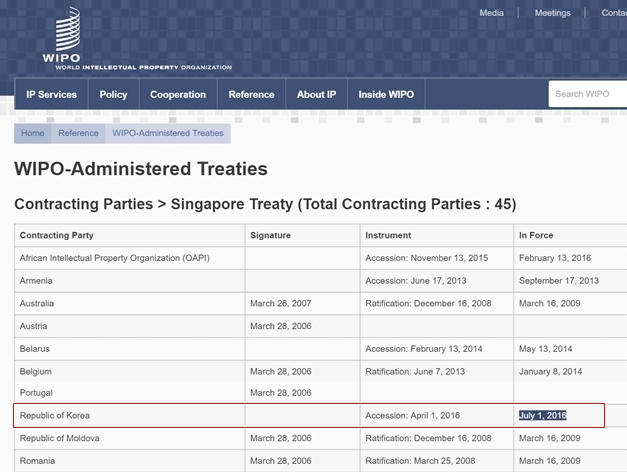This screenshot has width=627, height=472.
Task: Click May 13, 2014 in-force date
Action: [x=545, y=349]
